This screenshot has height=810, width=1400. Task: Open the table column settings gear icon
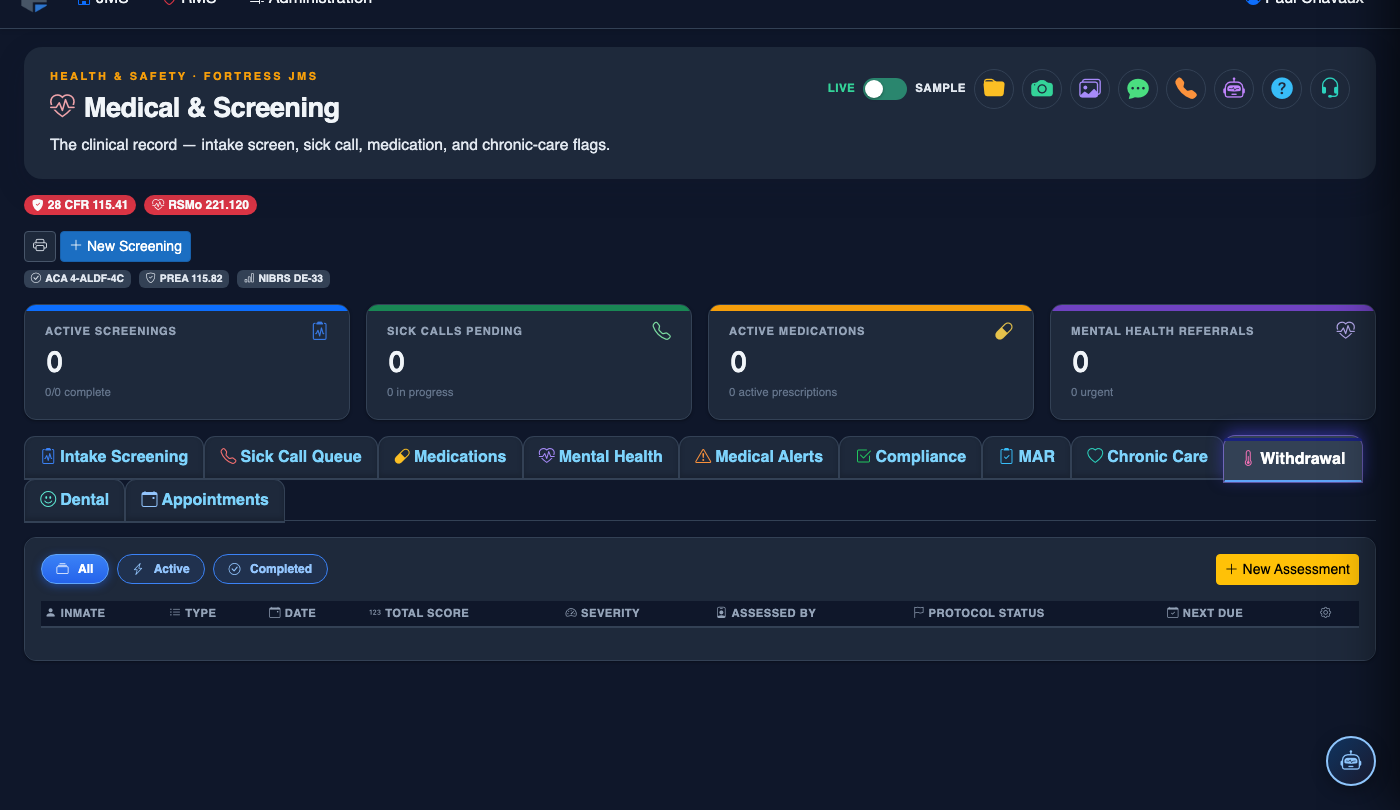[1326, 613]
